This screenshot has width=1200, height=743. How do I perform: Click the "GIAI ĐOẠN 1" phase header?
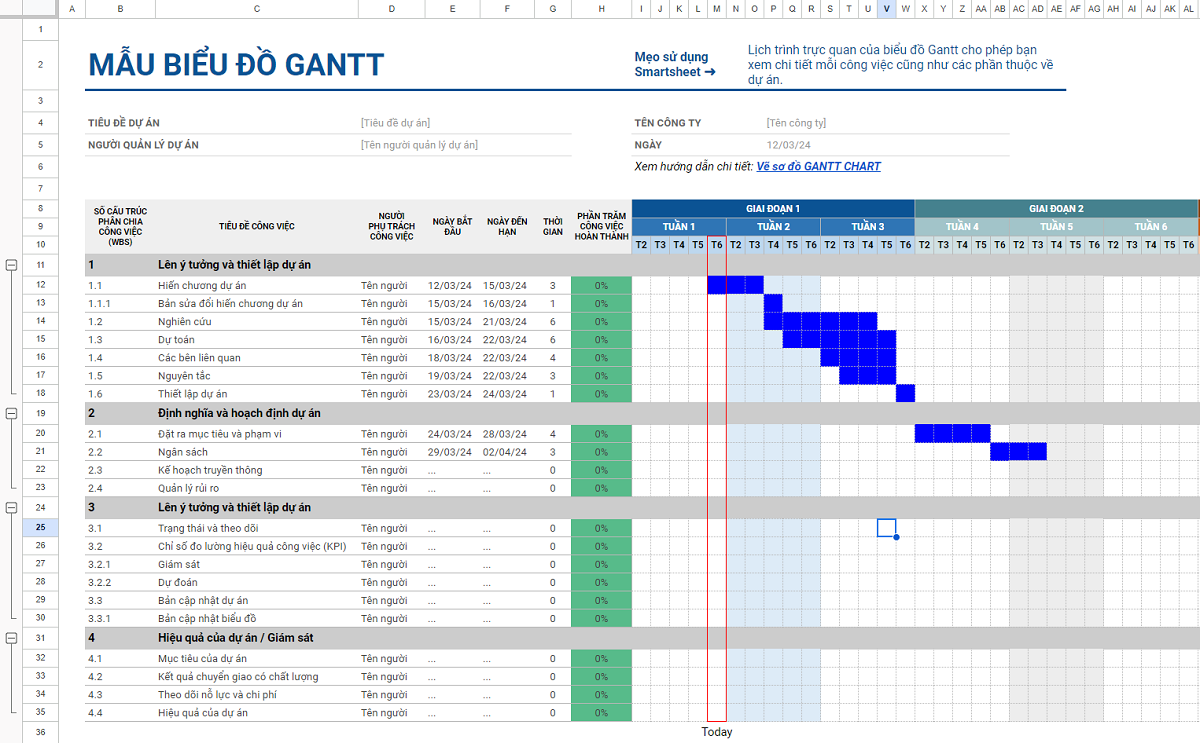pos(773,208)
